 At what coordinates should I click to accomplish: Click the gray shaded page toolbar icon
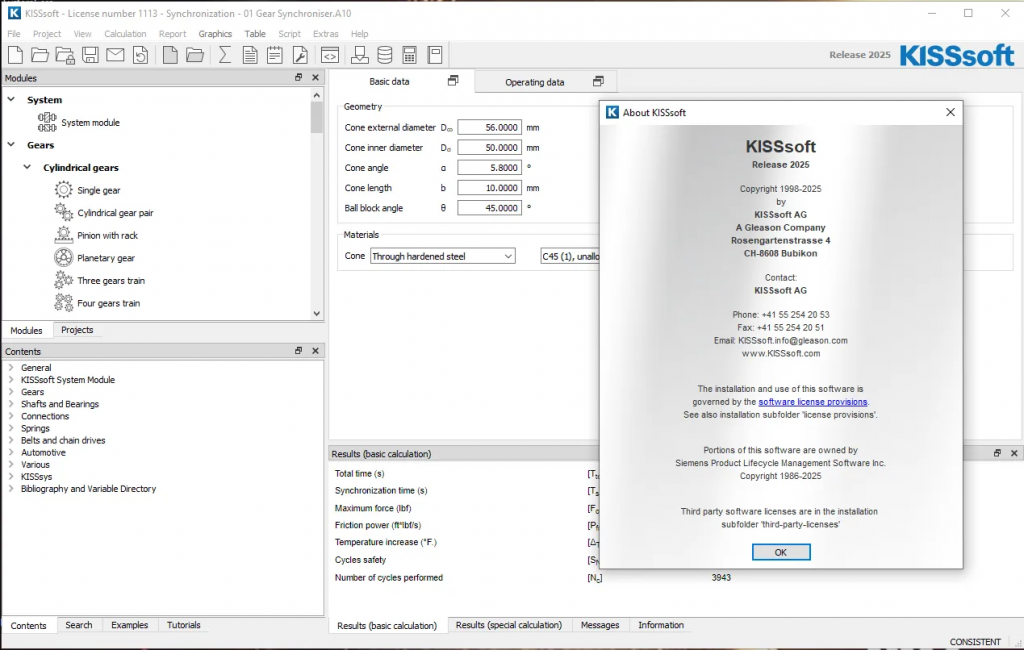pyautogui.click(x=170, y=55)
